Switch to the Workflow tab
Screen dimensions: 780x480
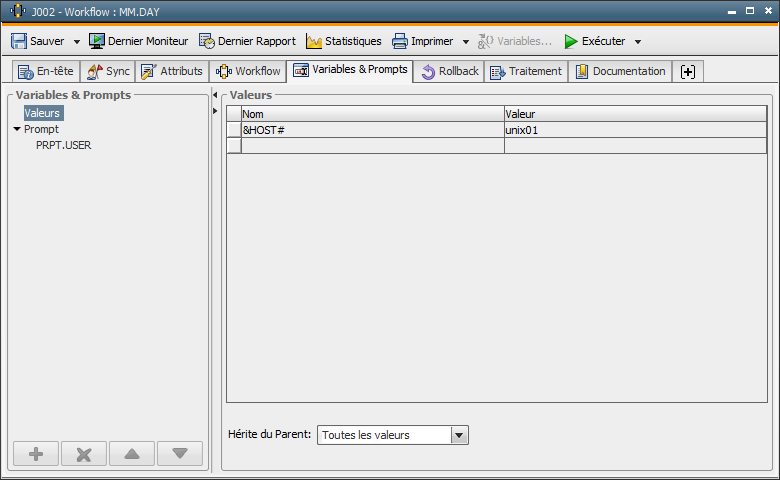click(x=248, y=72)
